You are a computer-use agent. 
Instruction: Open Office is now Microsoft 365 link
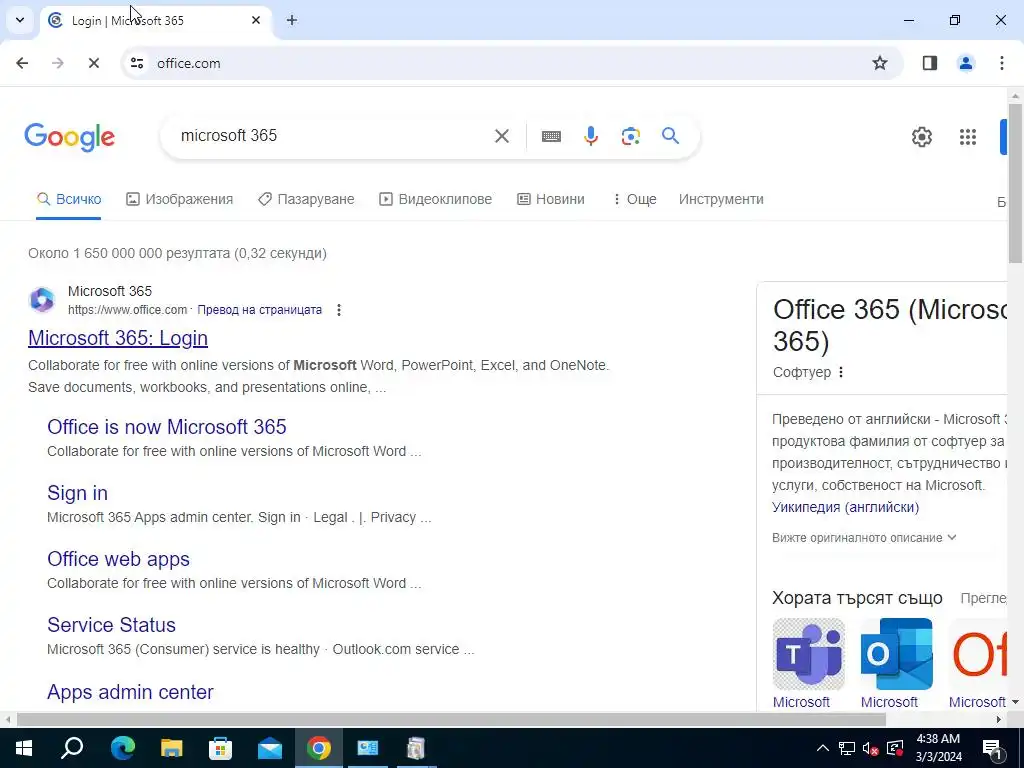tap(167, 427)
